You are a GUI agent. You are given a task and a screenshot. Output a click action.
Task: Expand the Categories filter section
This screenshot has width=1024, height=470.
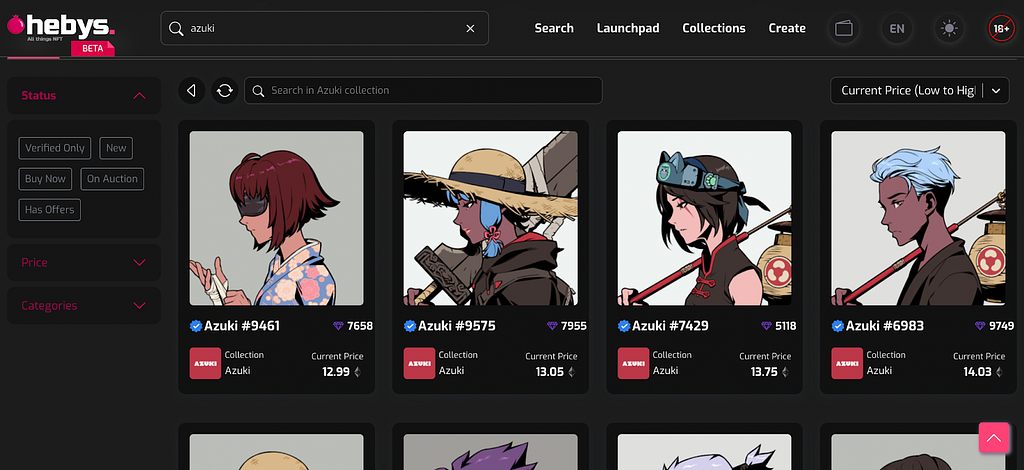(x=84, y=306)
